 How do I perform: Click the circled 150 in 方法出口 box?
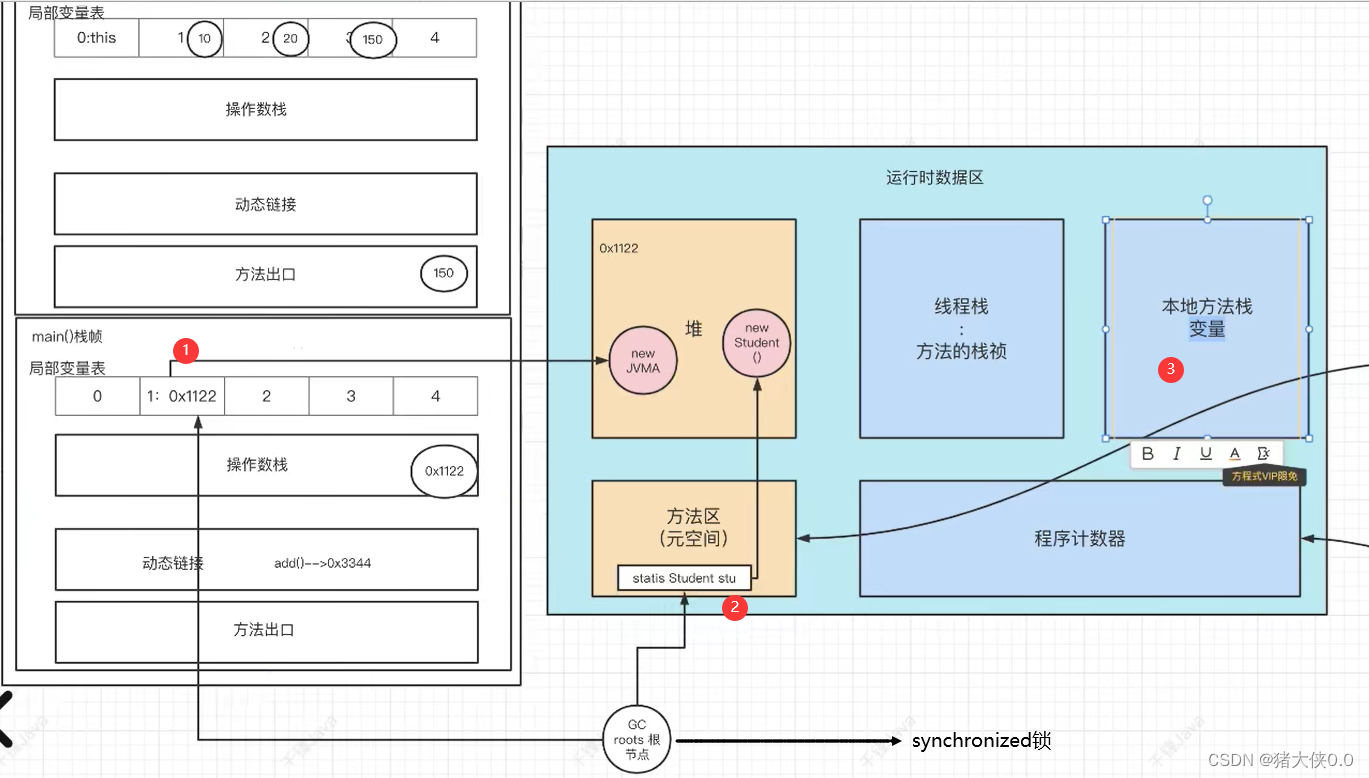tap(444, 273)
